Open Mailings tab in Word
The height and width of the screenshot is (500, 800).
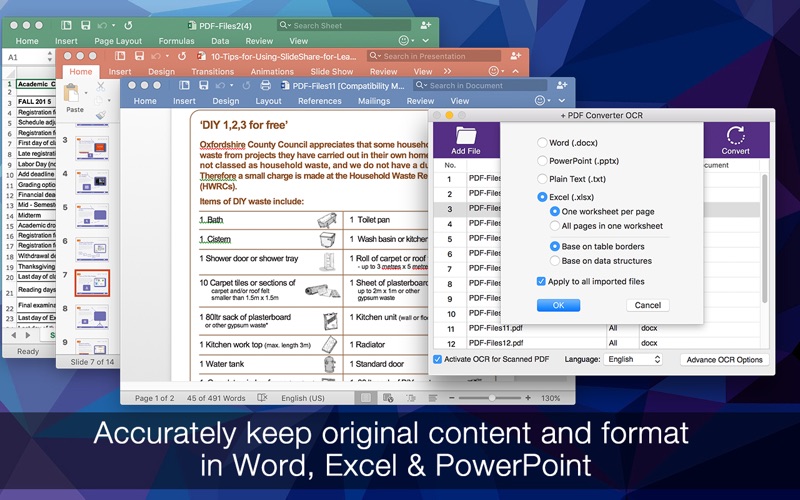374,101
